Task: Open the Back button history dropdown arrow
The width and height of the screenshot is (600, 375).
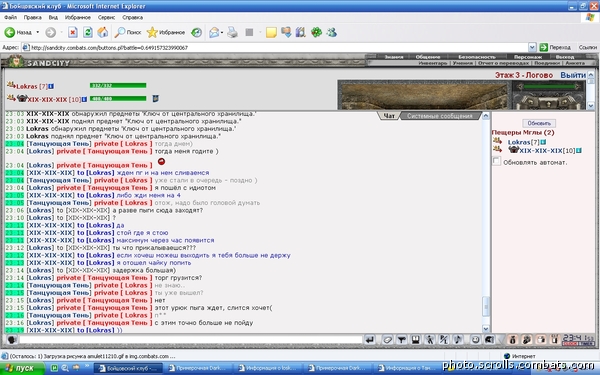Action: (38, 33)
